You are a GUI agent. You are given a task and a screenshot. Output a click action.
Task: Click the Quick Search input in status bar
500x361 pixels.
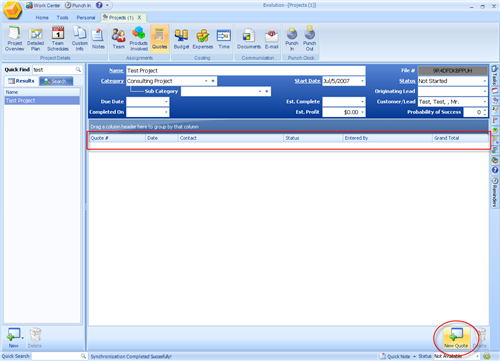coord(56,356)
